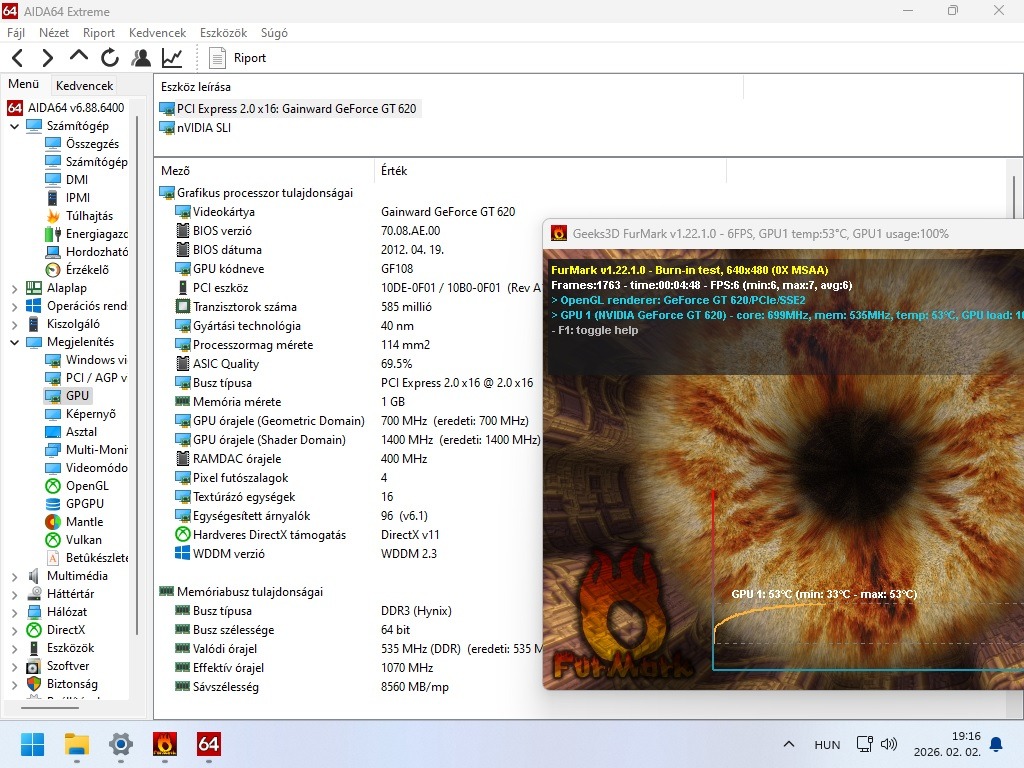
Task: Refresh the page with the refresh icon
Action: click(x=110, y=58)
